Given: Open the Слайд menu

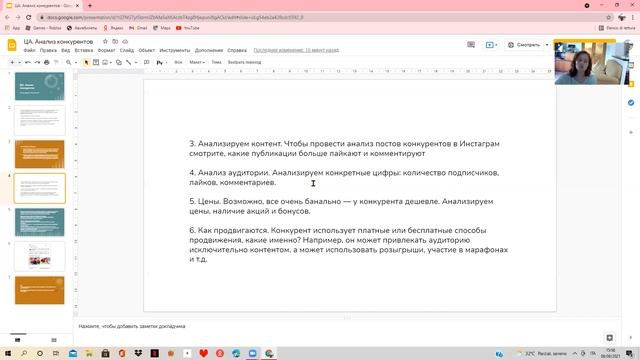Looking at the screenshot, I should [x=127, y=50].
